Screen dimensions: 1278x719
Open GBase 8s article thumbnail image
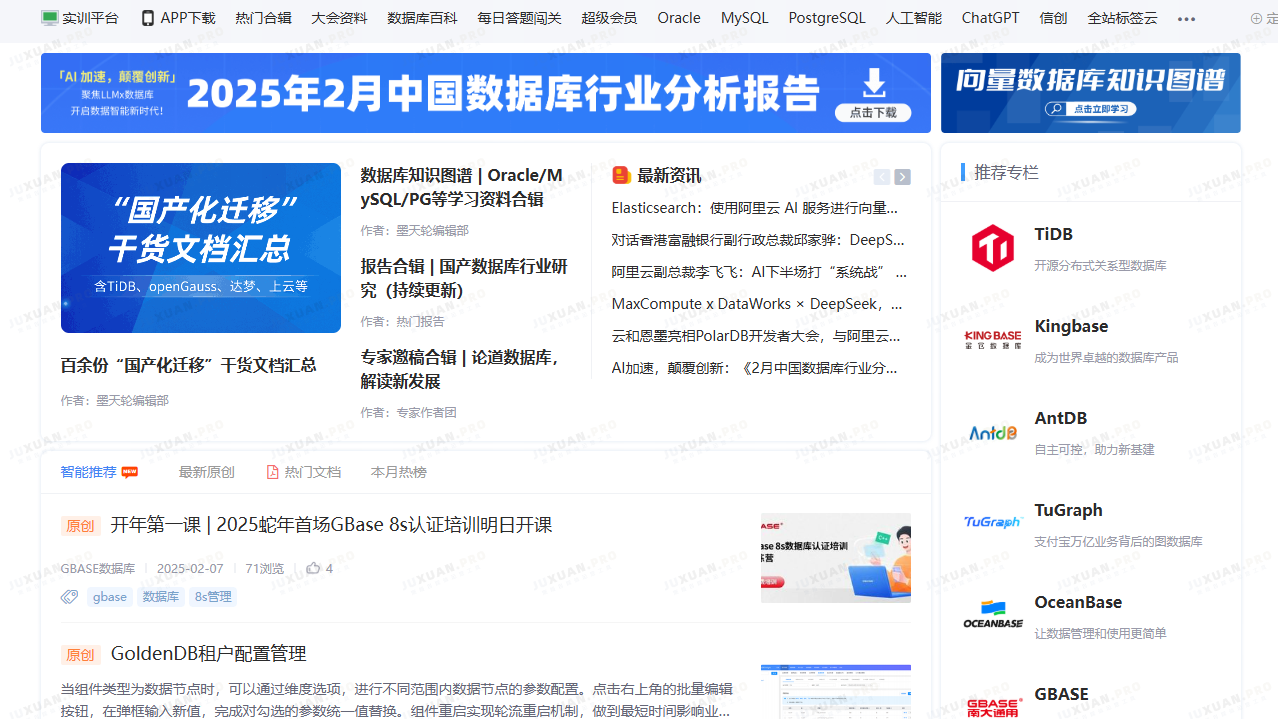coord(836,558)
